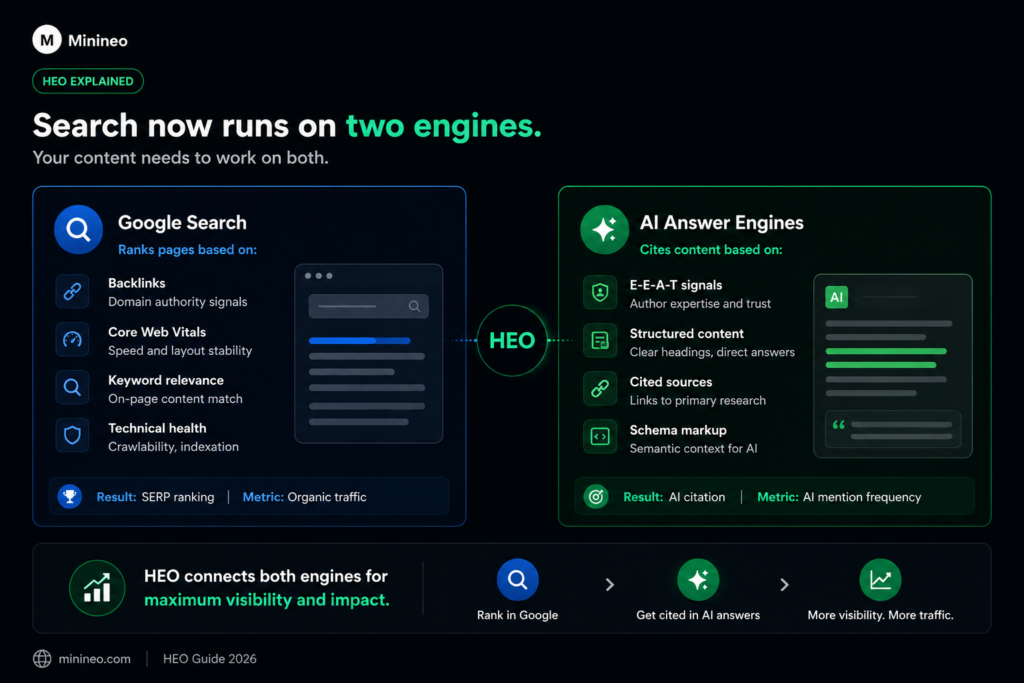Click the quote mark icon in AI mockup
The image size is (1024, 683).
(x=839, y=425)
